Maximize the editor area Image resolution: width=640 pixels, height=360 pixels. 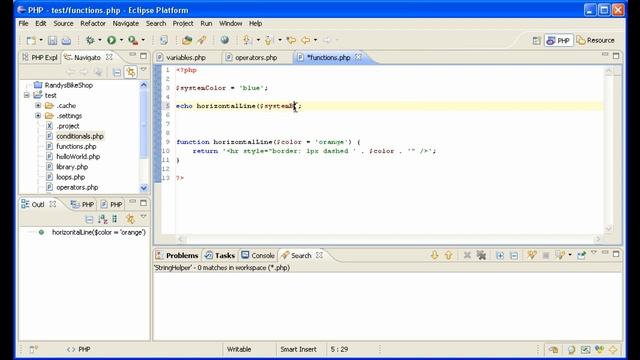tap(616, 56)
